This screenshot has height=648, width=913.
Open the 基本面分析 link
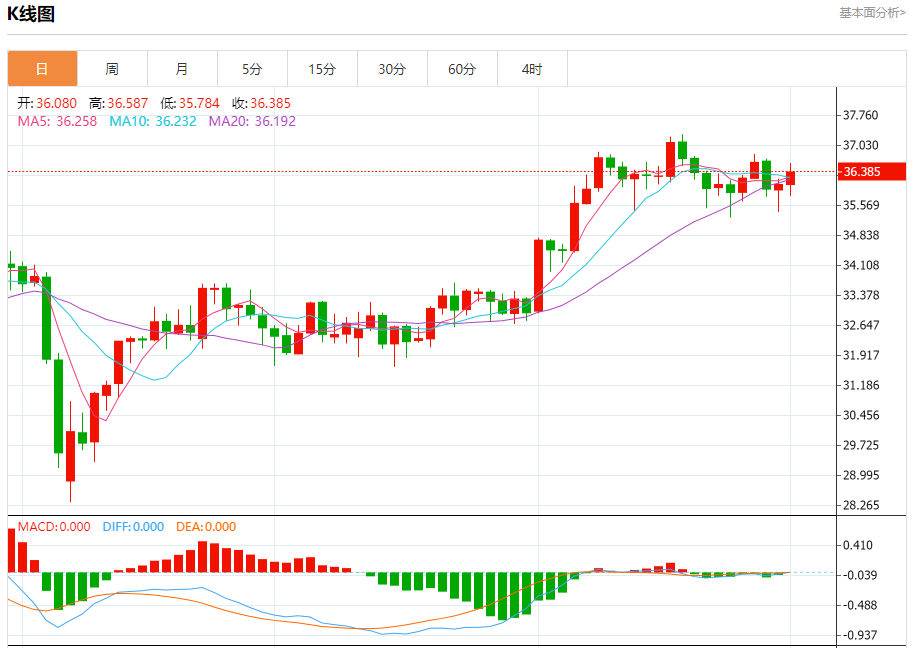coord(871,13)
